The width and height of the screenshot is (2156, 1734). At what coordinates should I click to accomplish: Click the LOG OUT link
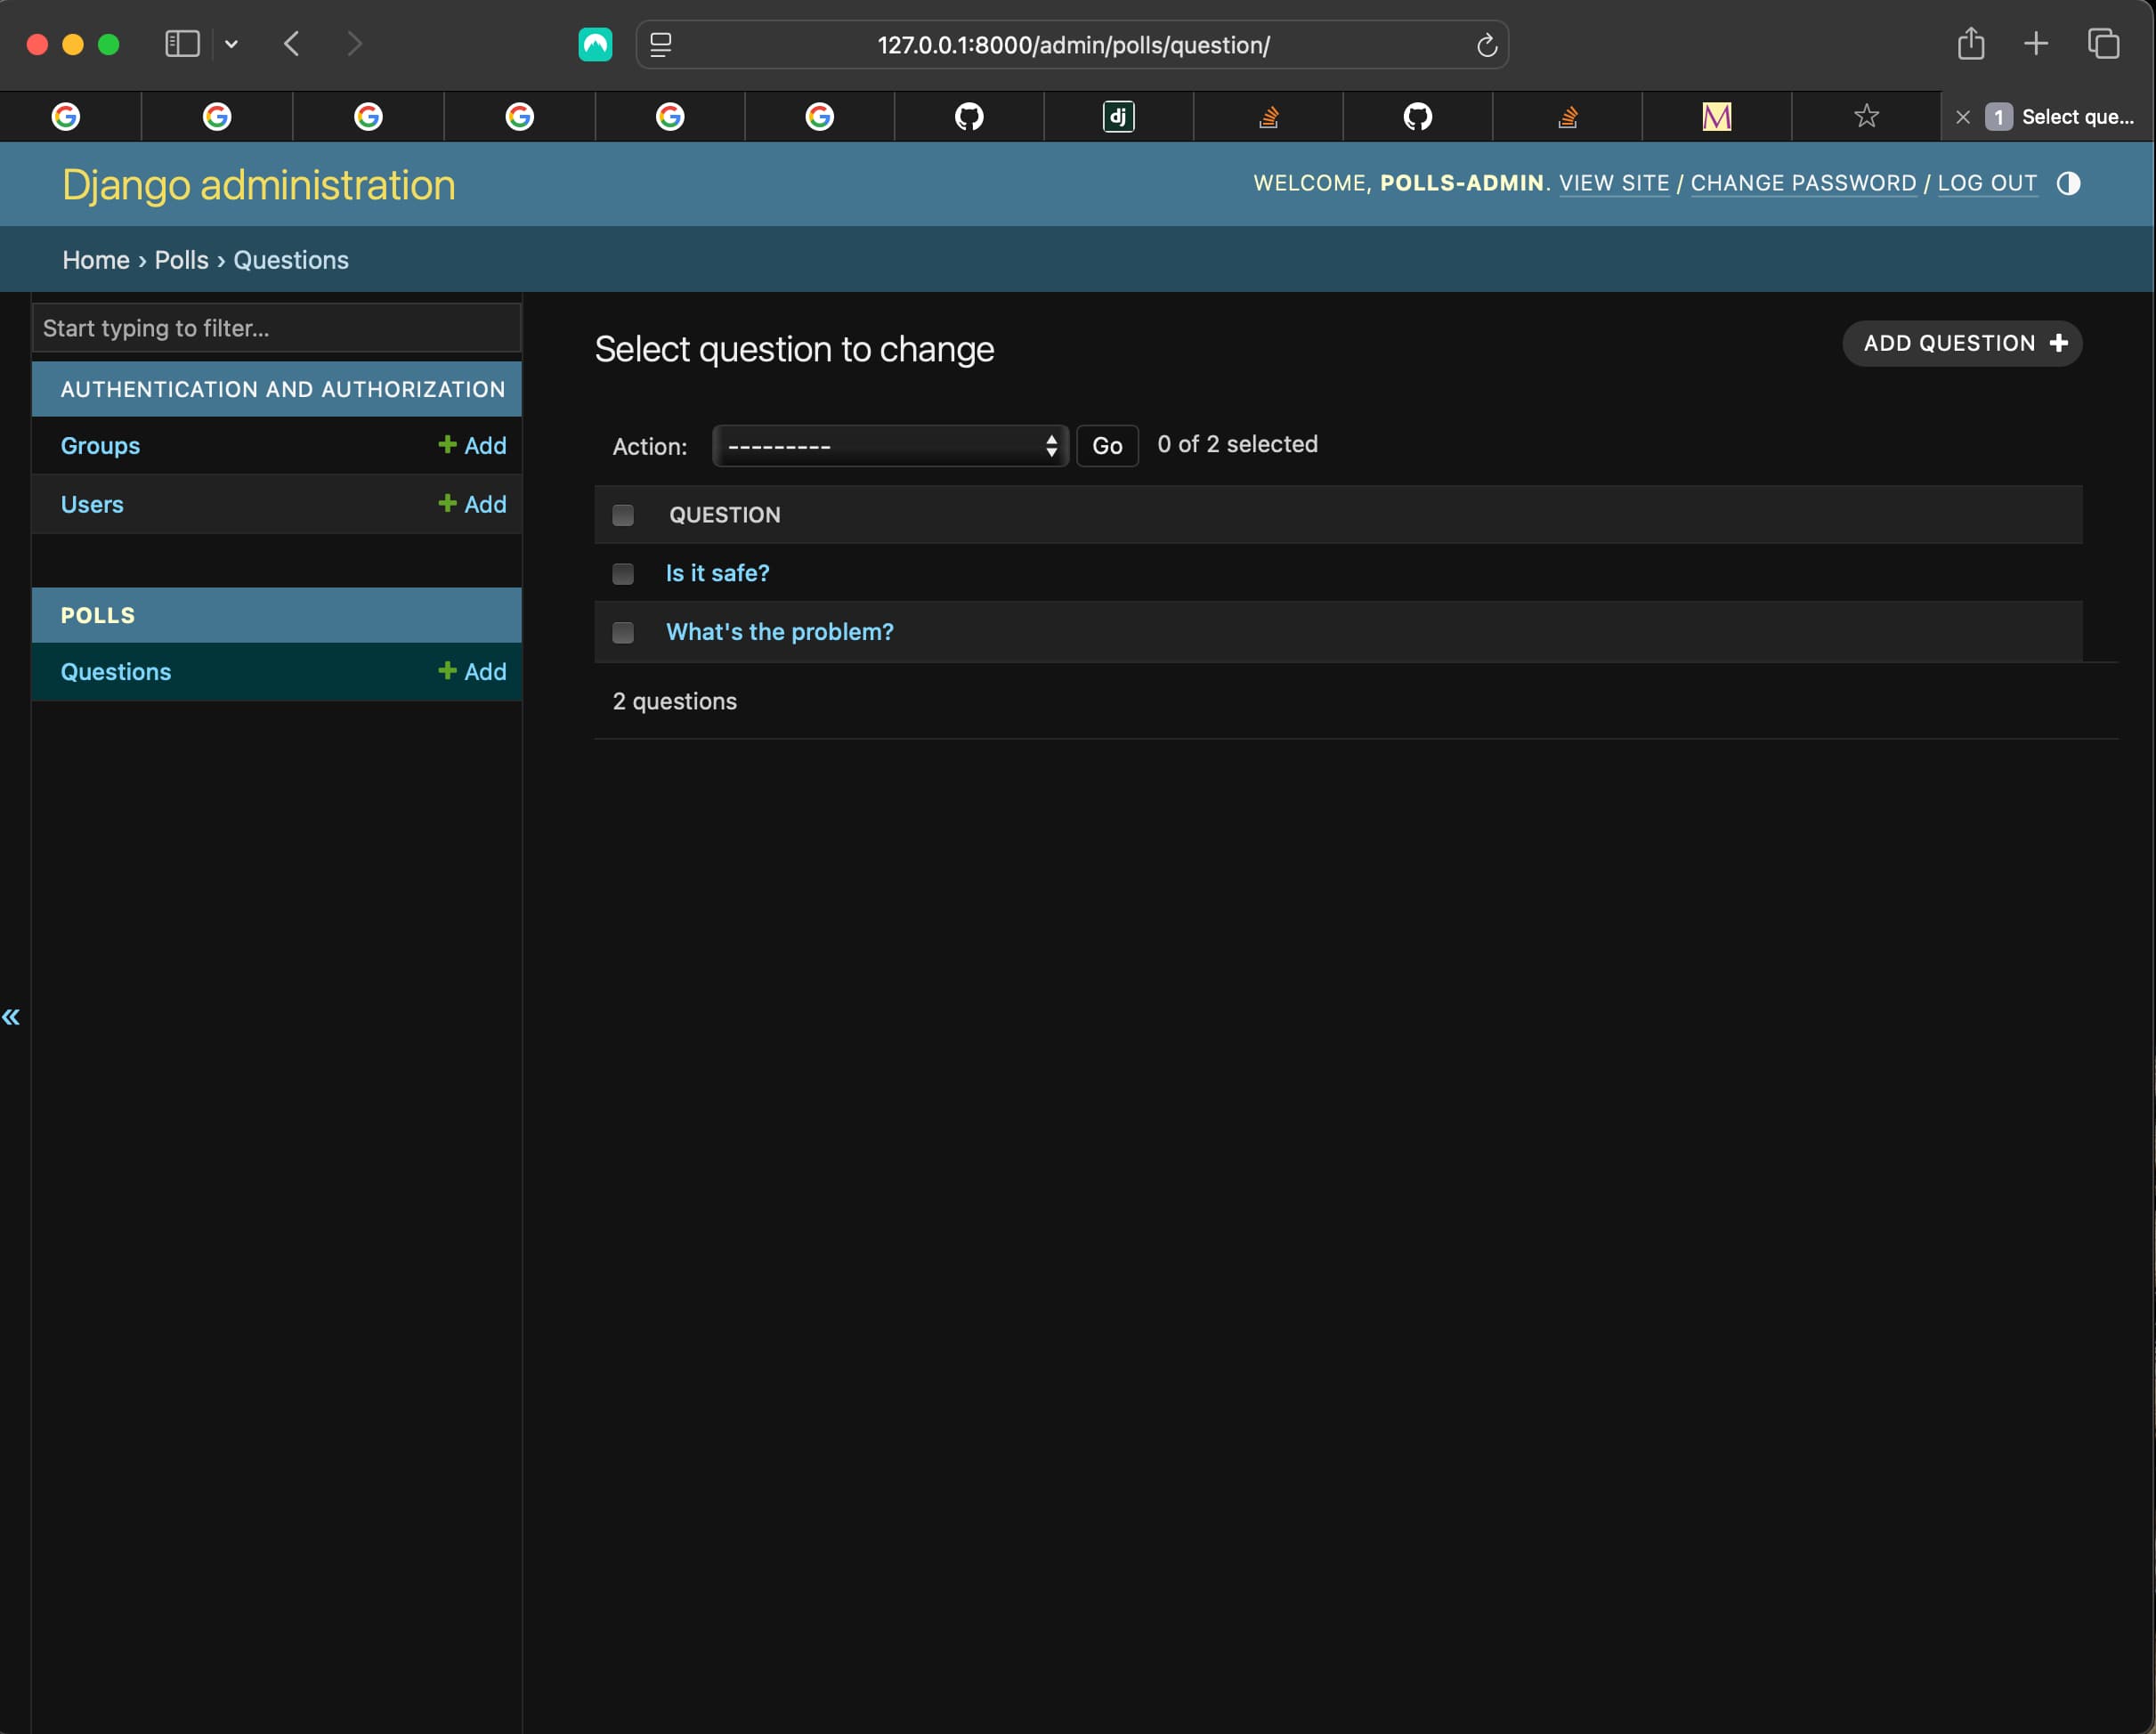click(1987, 184)
